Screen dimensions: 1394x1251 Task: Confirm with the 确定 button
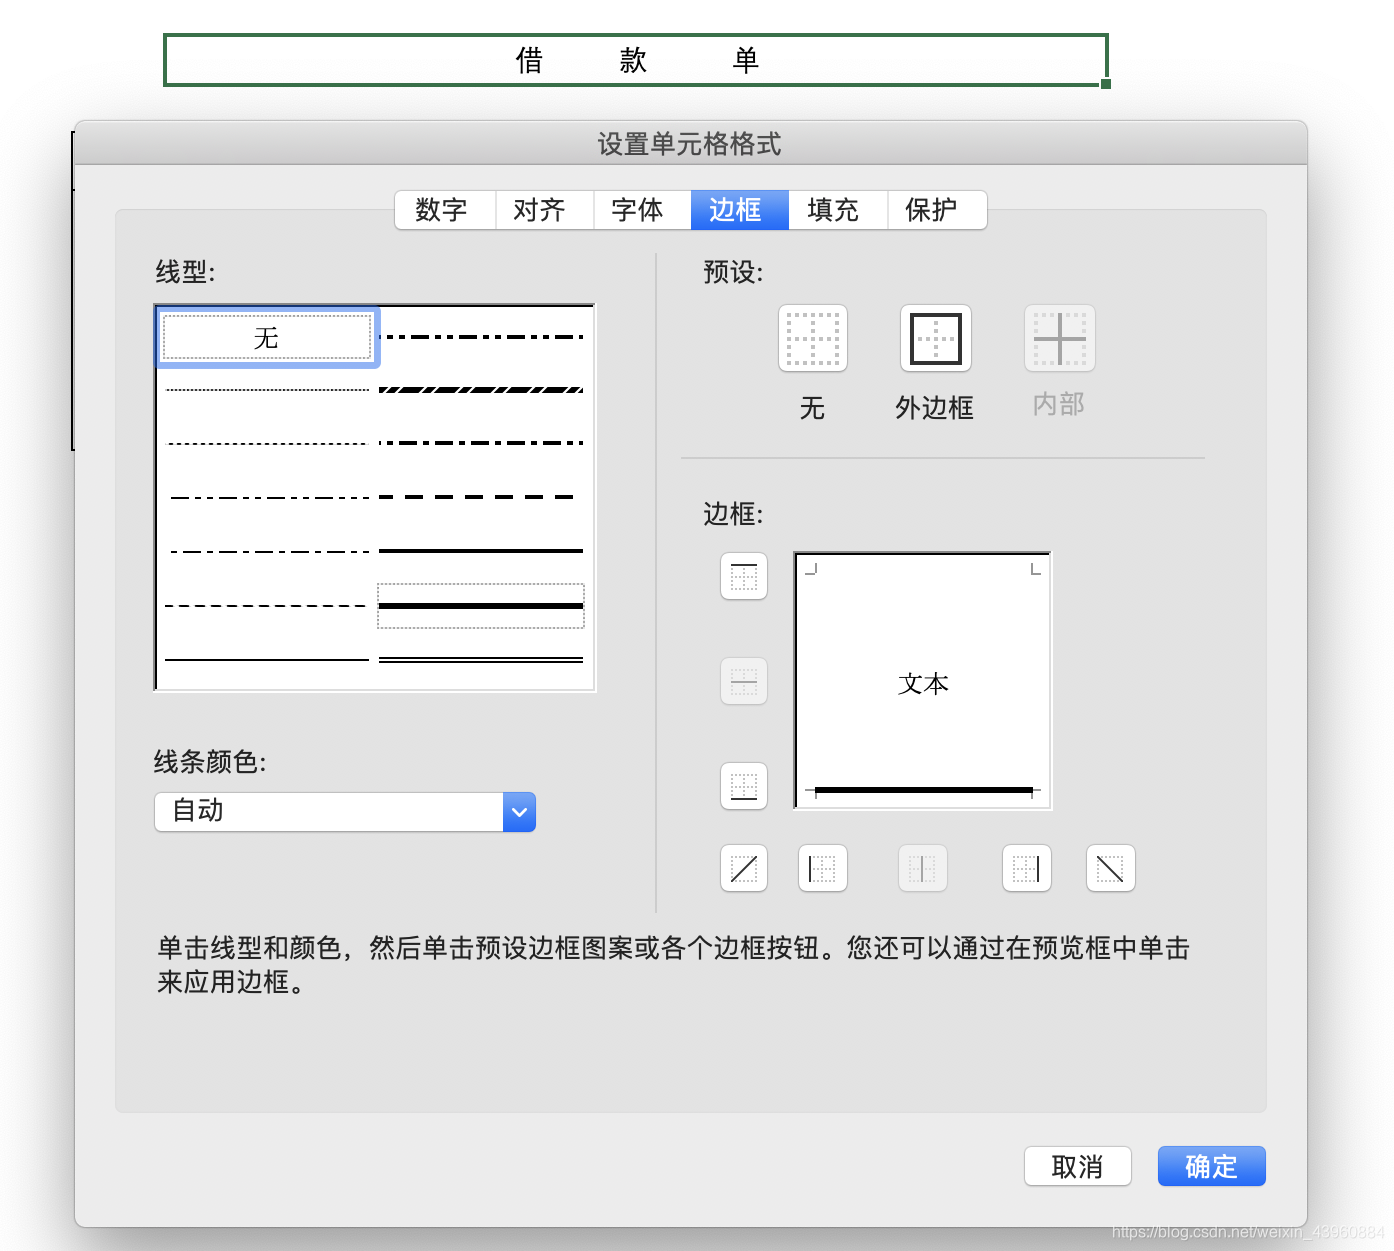pos(1212,1166)
